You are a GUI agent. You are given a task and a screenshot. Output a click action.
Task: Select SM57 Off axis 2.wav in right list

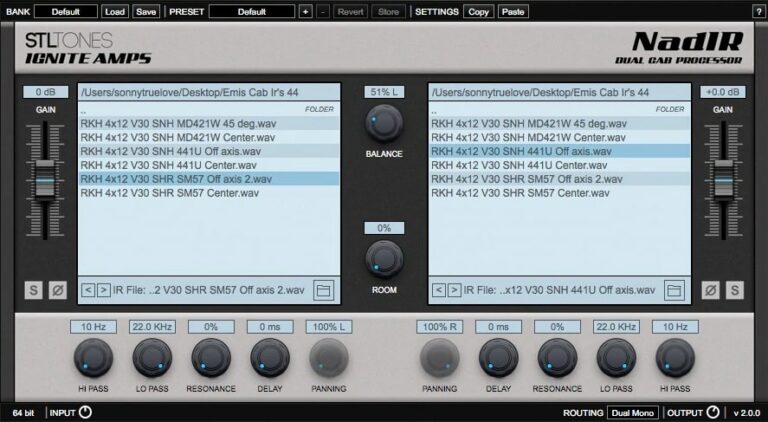click(x=560, y=179)
